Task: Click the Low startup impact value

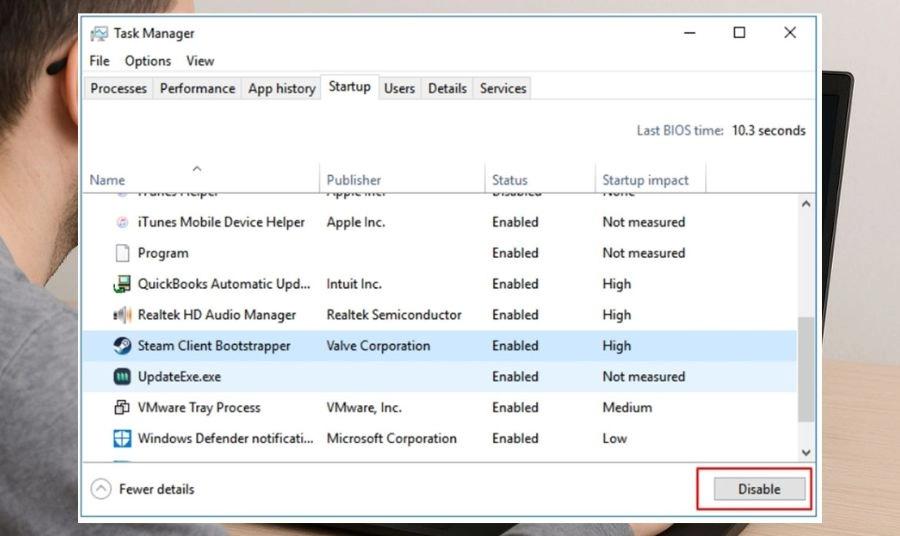Action: click(615, 438)
